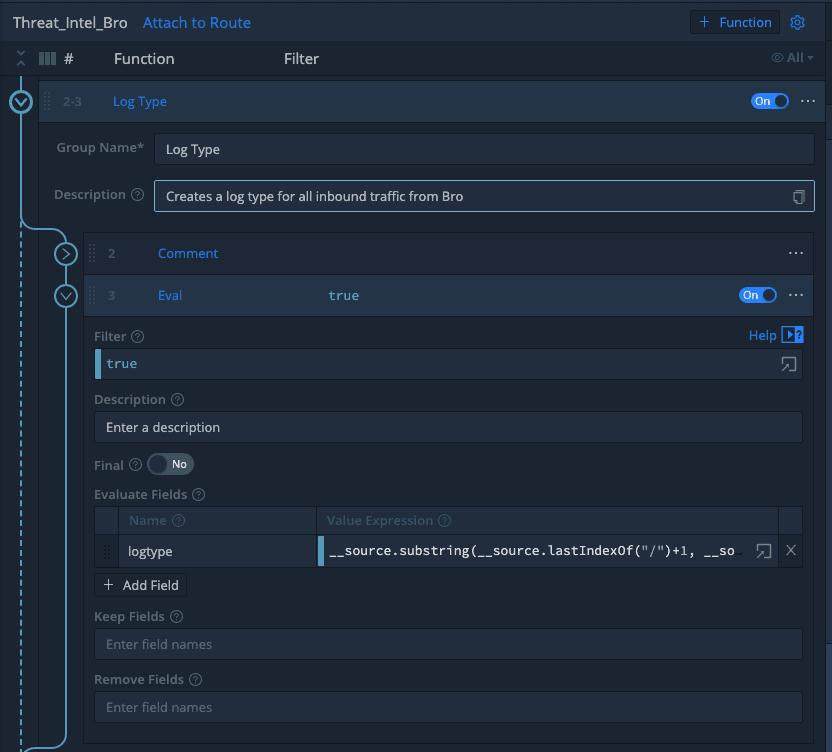Click the add Function button
Screen dimensions: 832x752
[x=735, y=23]
